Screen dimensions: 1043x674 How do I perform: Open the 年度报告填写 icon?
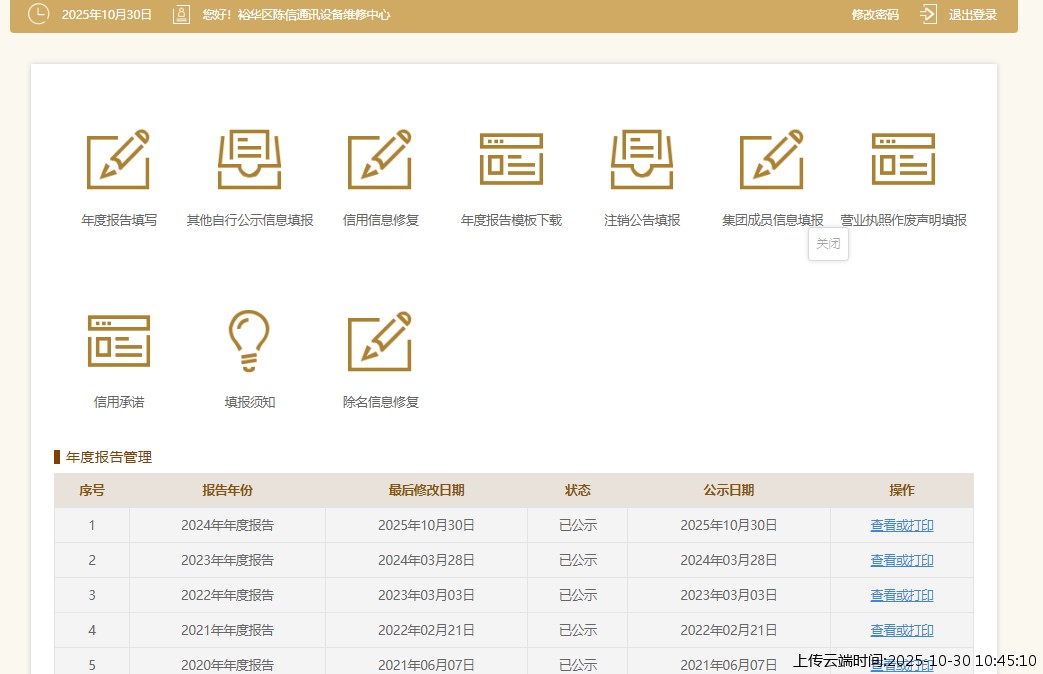pos(119,159)
